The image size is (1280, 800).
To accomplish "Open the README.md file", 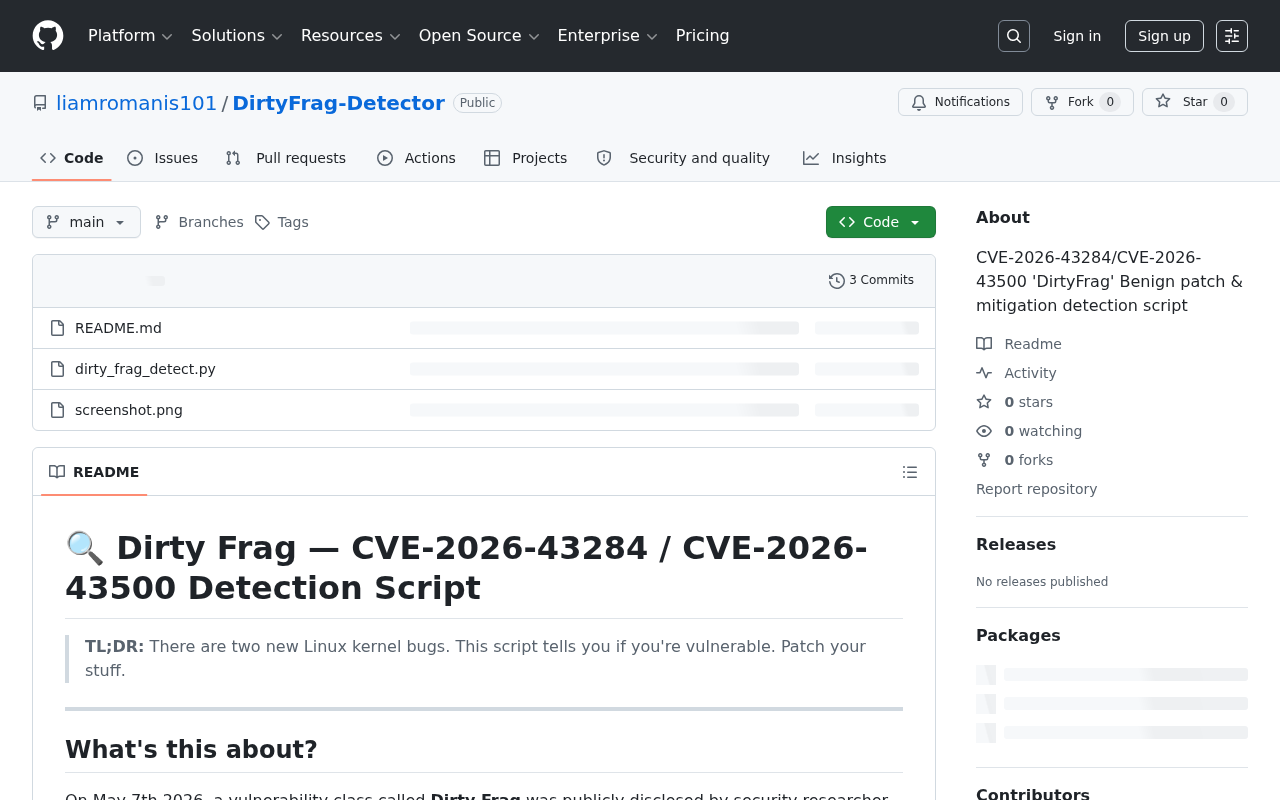I will click(118, 328).
